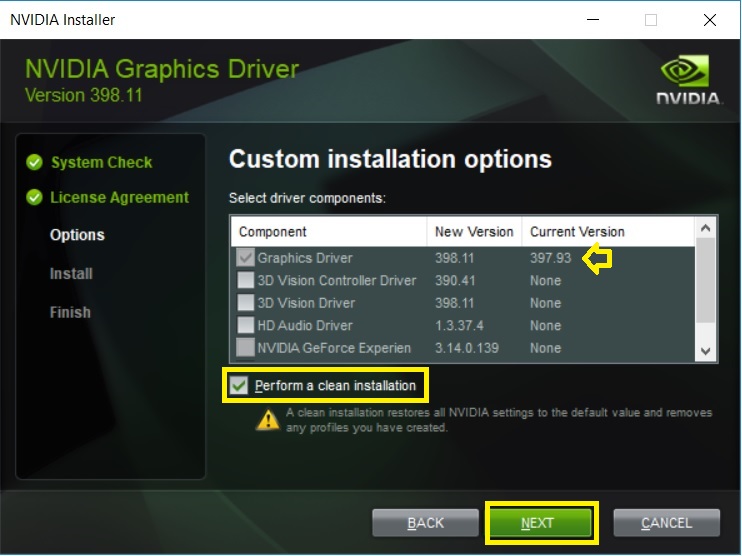The image size is (742, 556).
Task: Click the green NEXT button
Action: point(541,523)
